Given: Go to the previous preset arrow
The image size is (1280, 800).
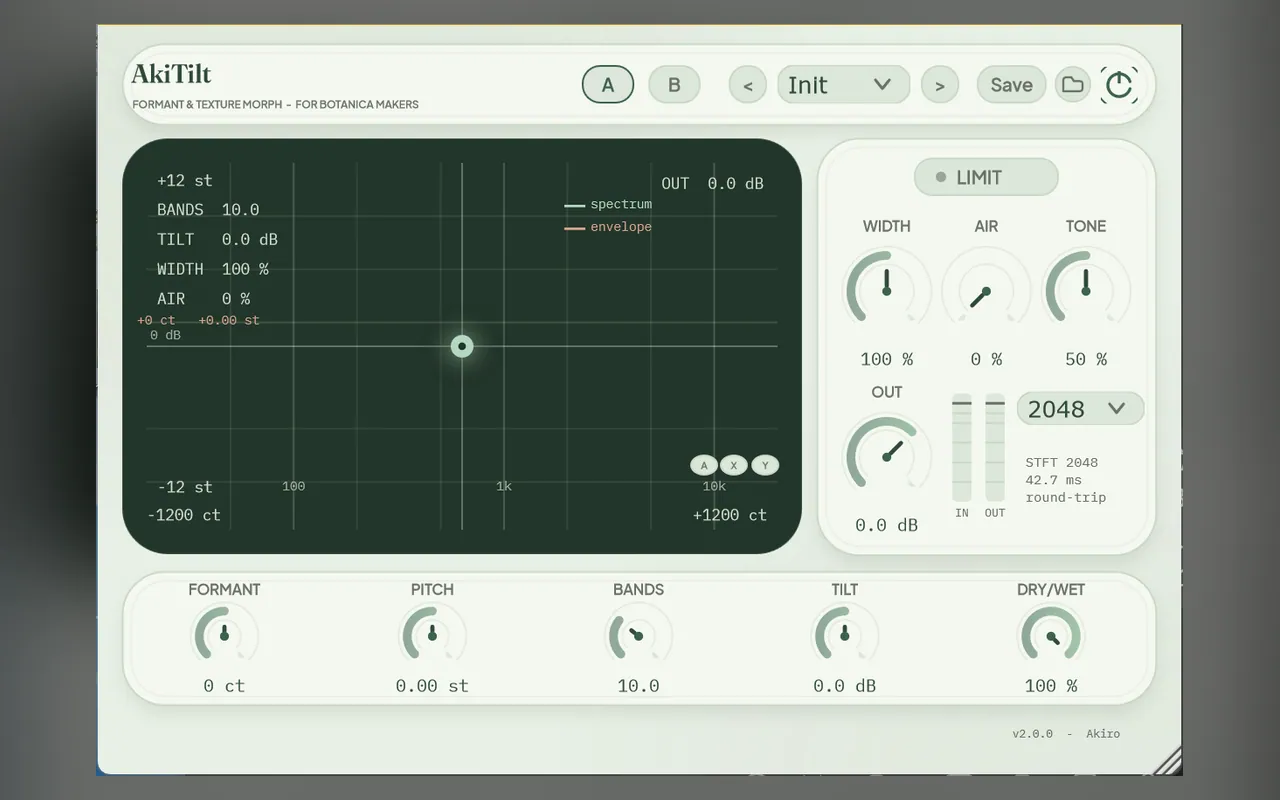Looking at the screenshot, I should click(x=748, y=85).
